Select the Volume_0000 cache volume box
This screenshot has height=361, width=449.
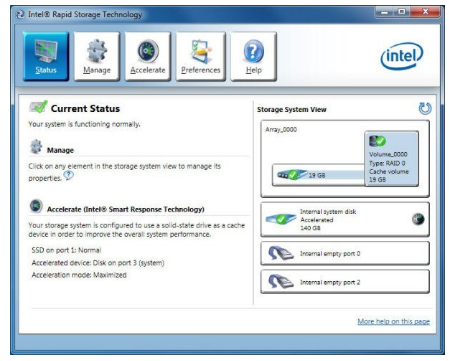[391, 159]
